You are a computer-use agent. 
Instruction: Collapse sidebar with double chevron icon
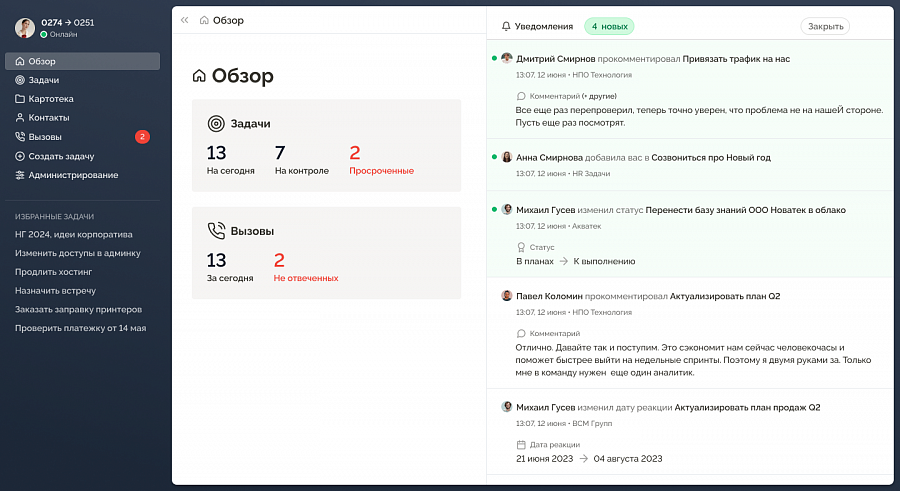[x=184, y=20]
